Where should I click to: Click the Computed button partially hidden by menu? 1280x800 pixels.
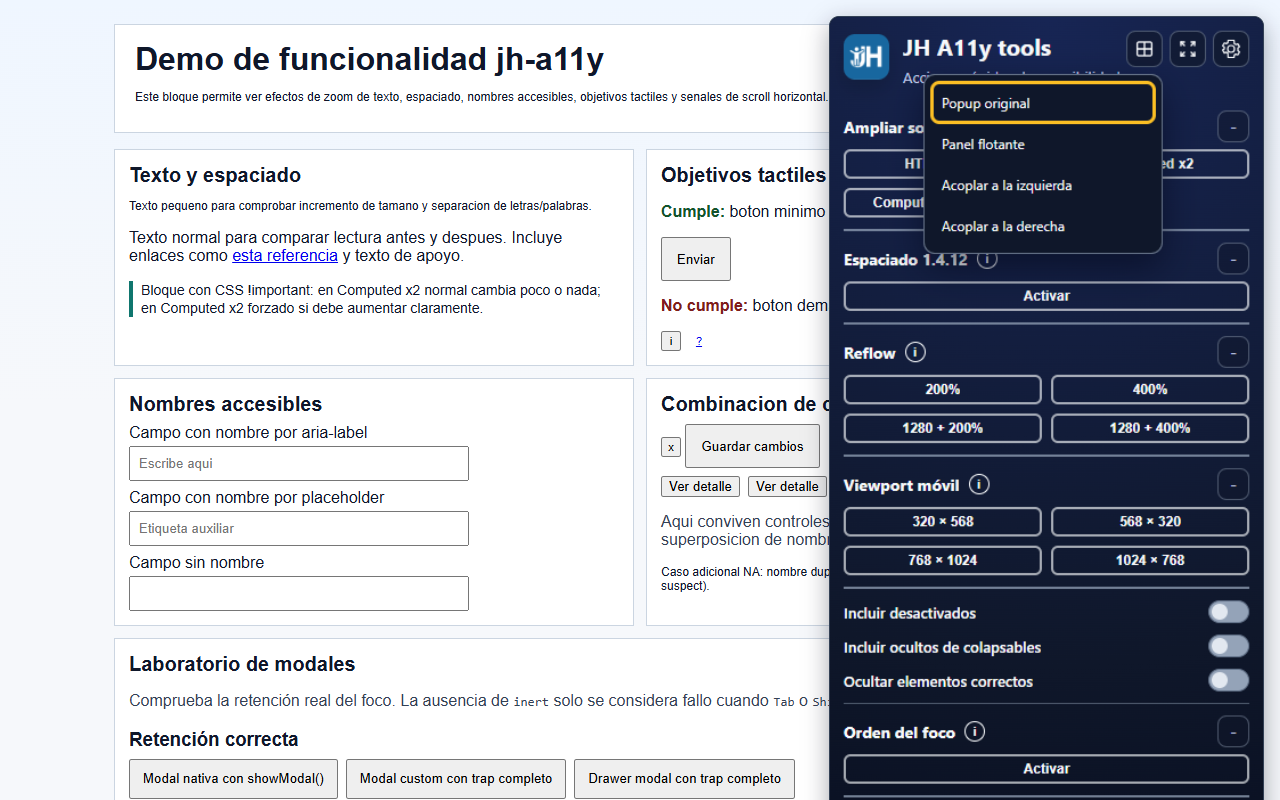[884, 202]
